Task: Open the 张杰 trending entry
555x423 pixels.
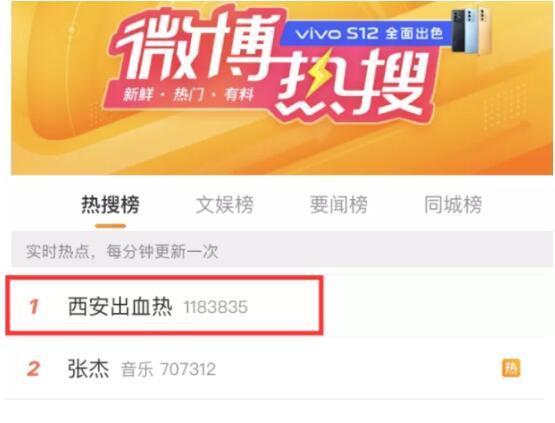Action: tap(88, 369)
